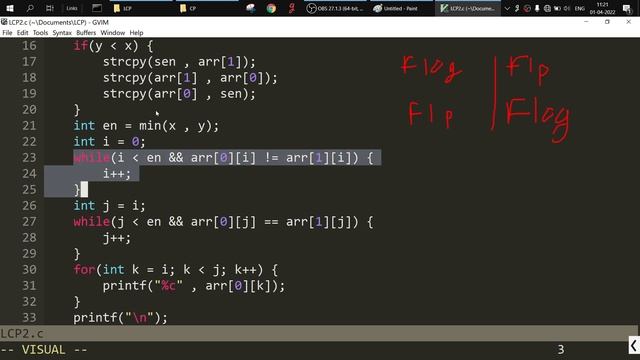The width and height of the screenshot is (640, 360).
Task: Click 'while' keyword on line 27
Action: 92,222
